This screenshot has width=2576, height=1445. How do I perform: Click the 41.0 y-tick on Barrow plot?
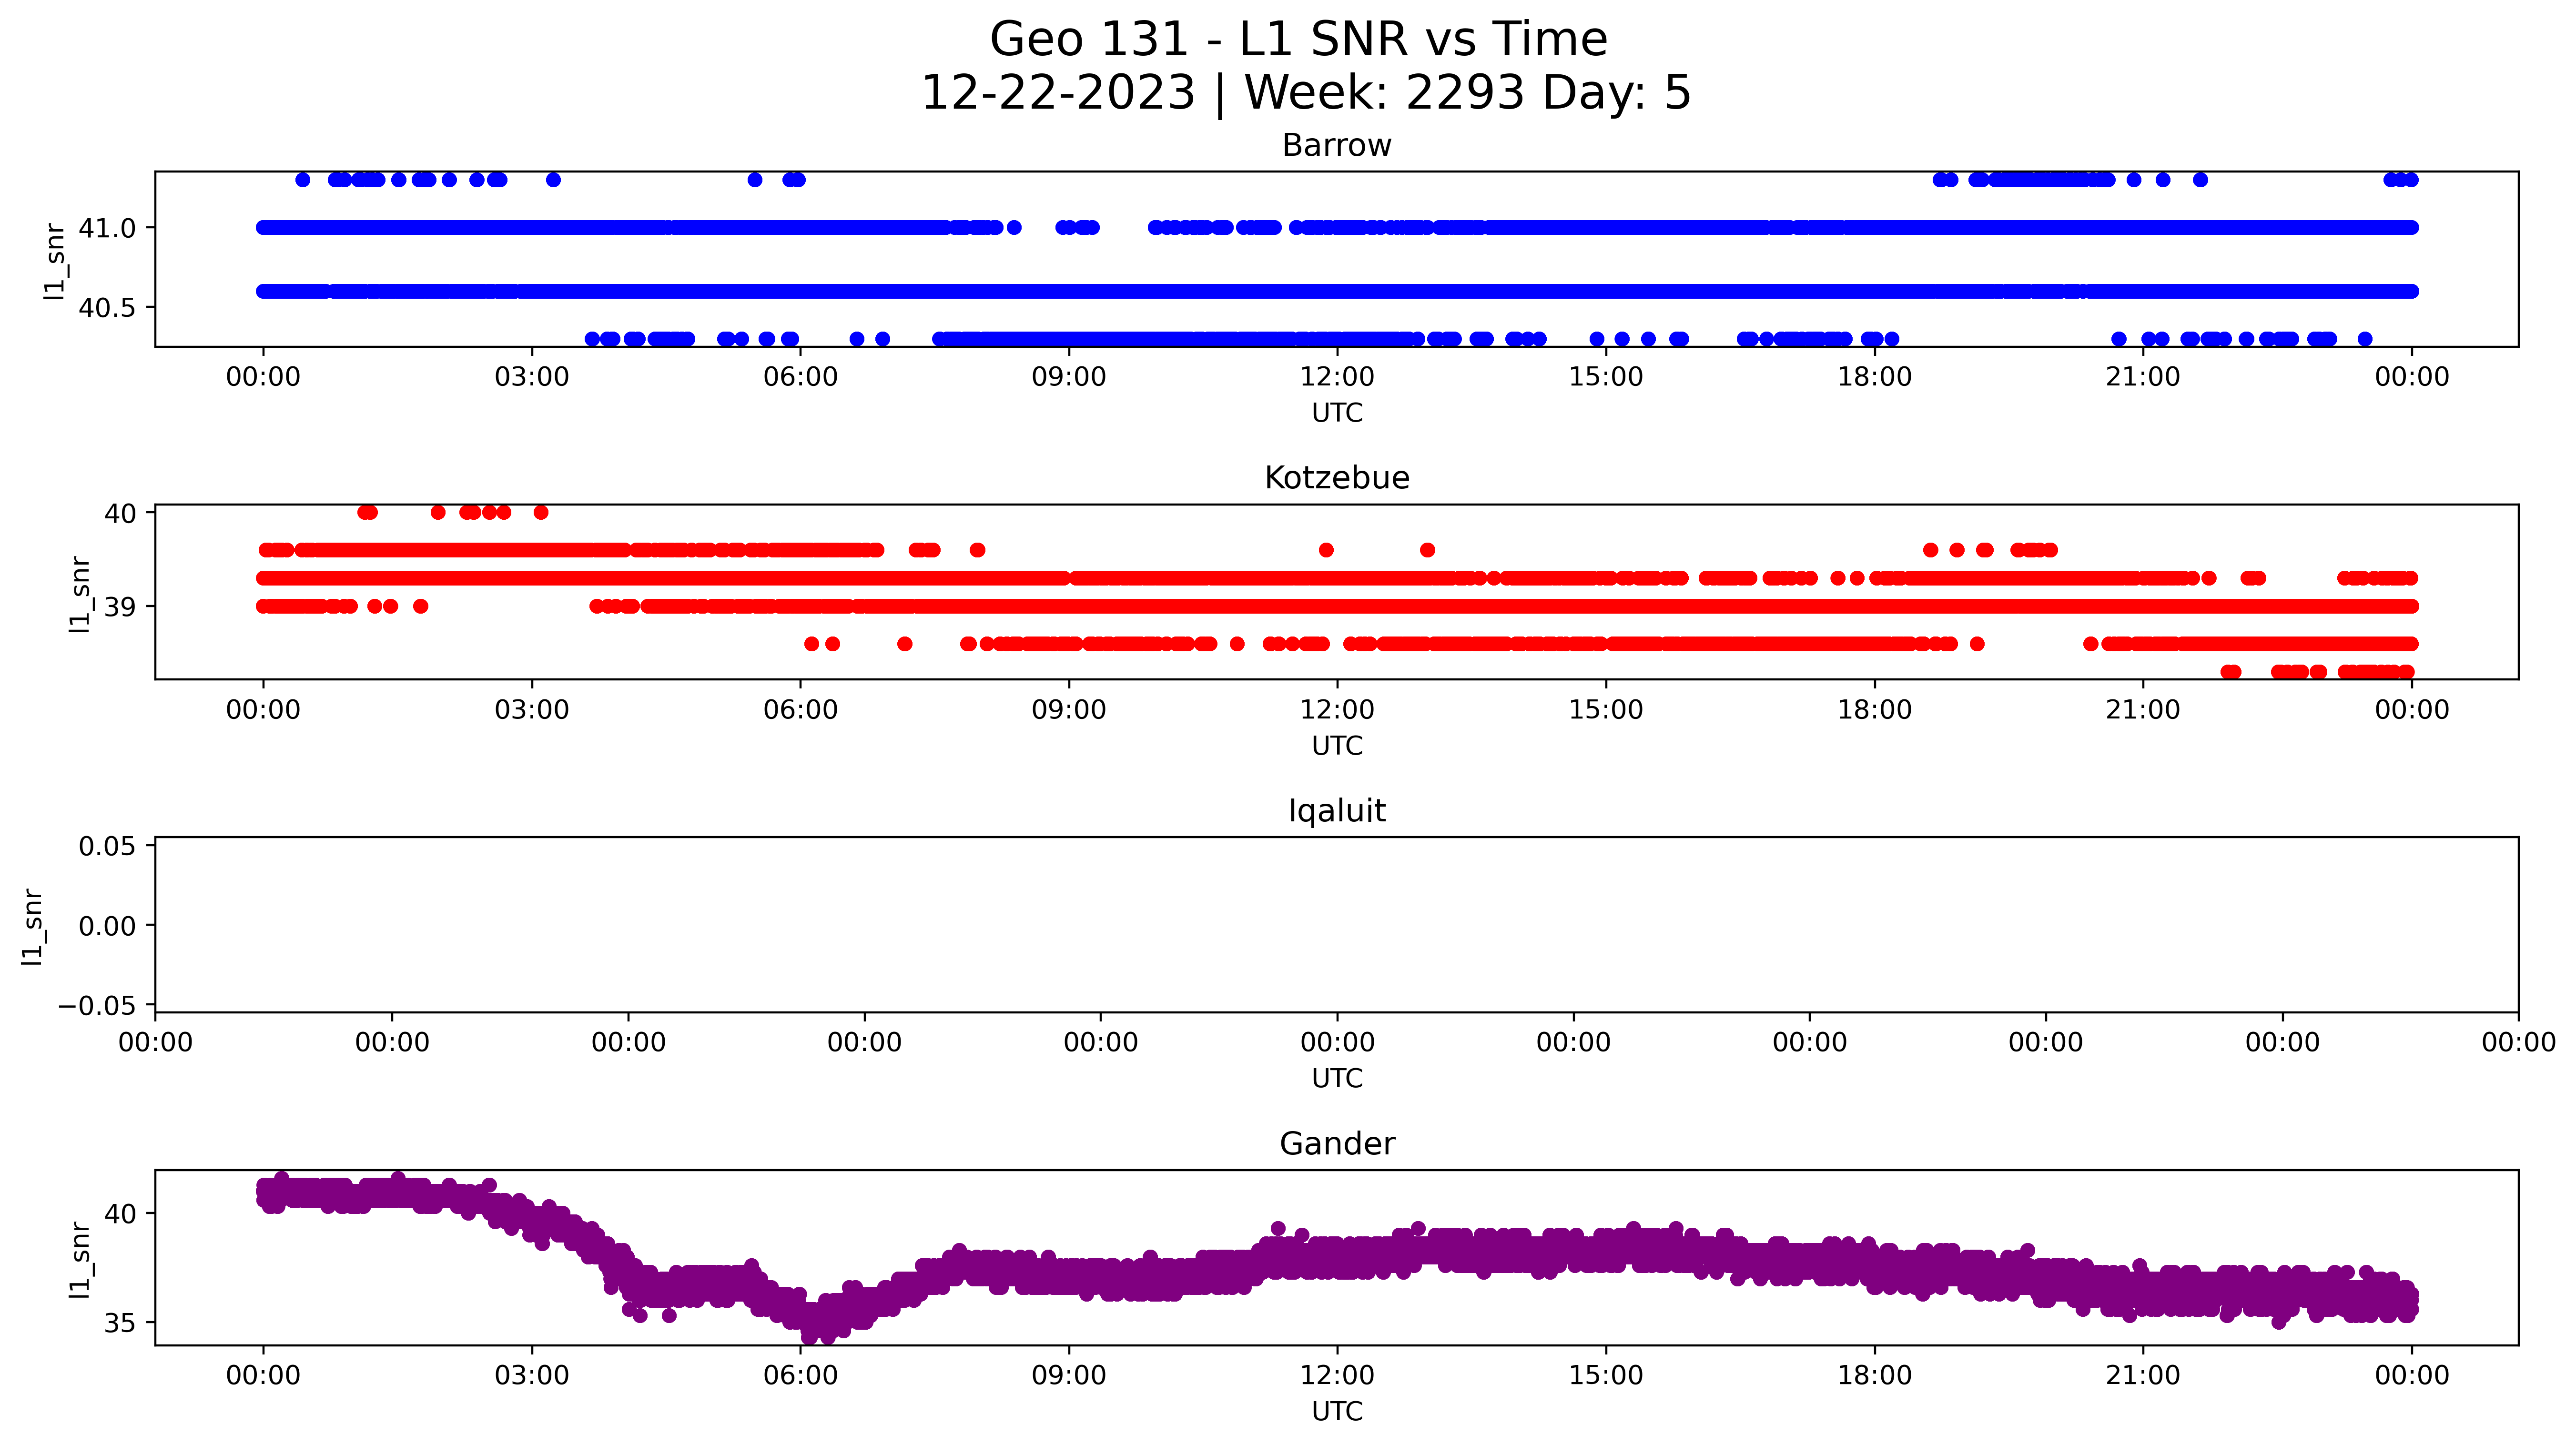[107, 229]
